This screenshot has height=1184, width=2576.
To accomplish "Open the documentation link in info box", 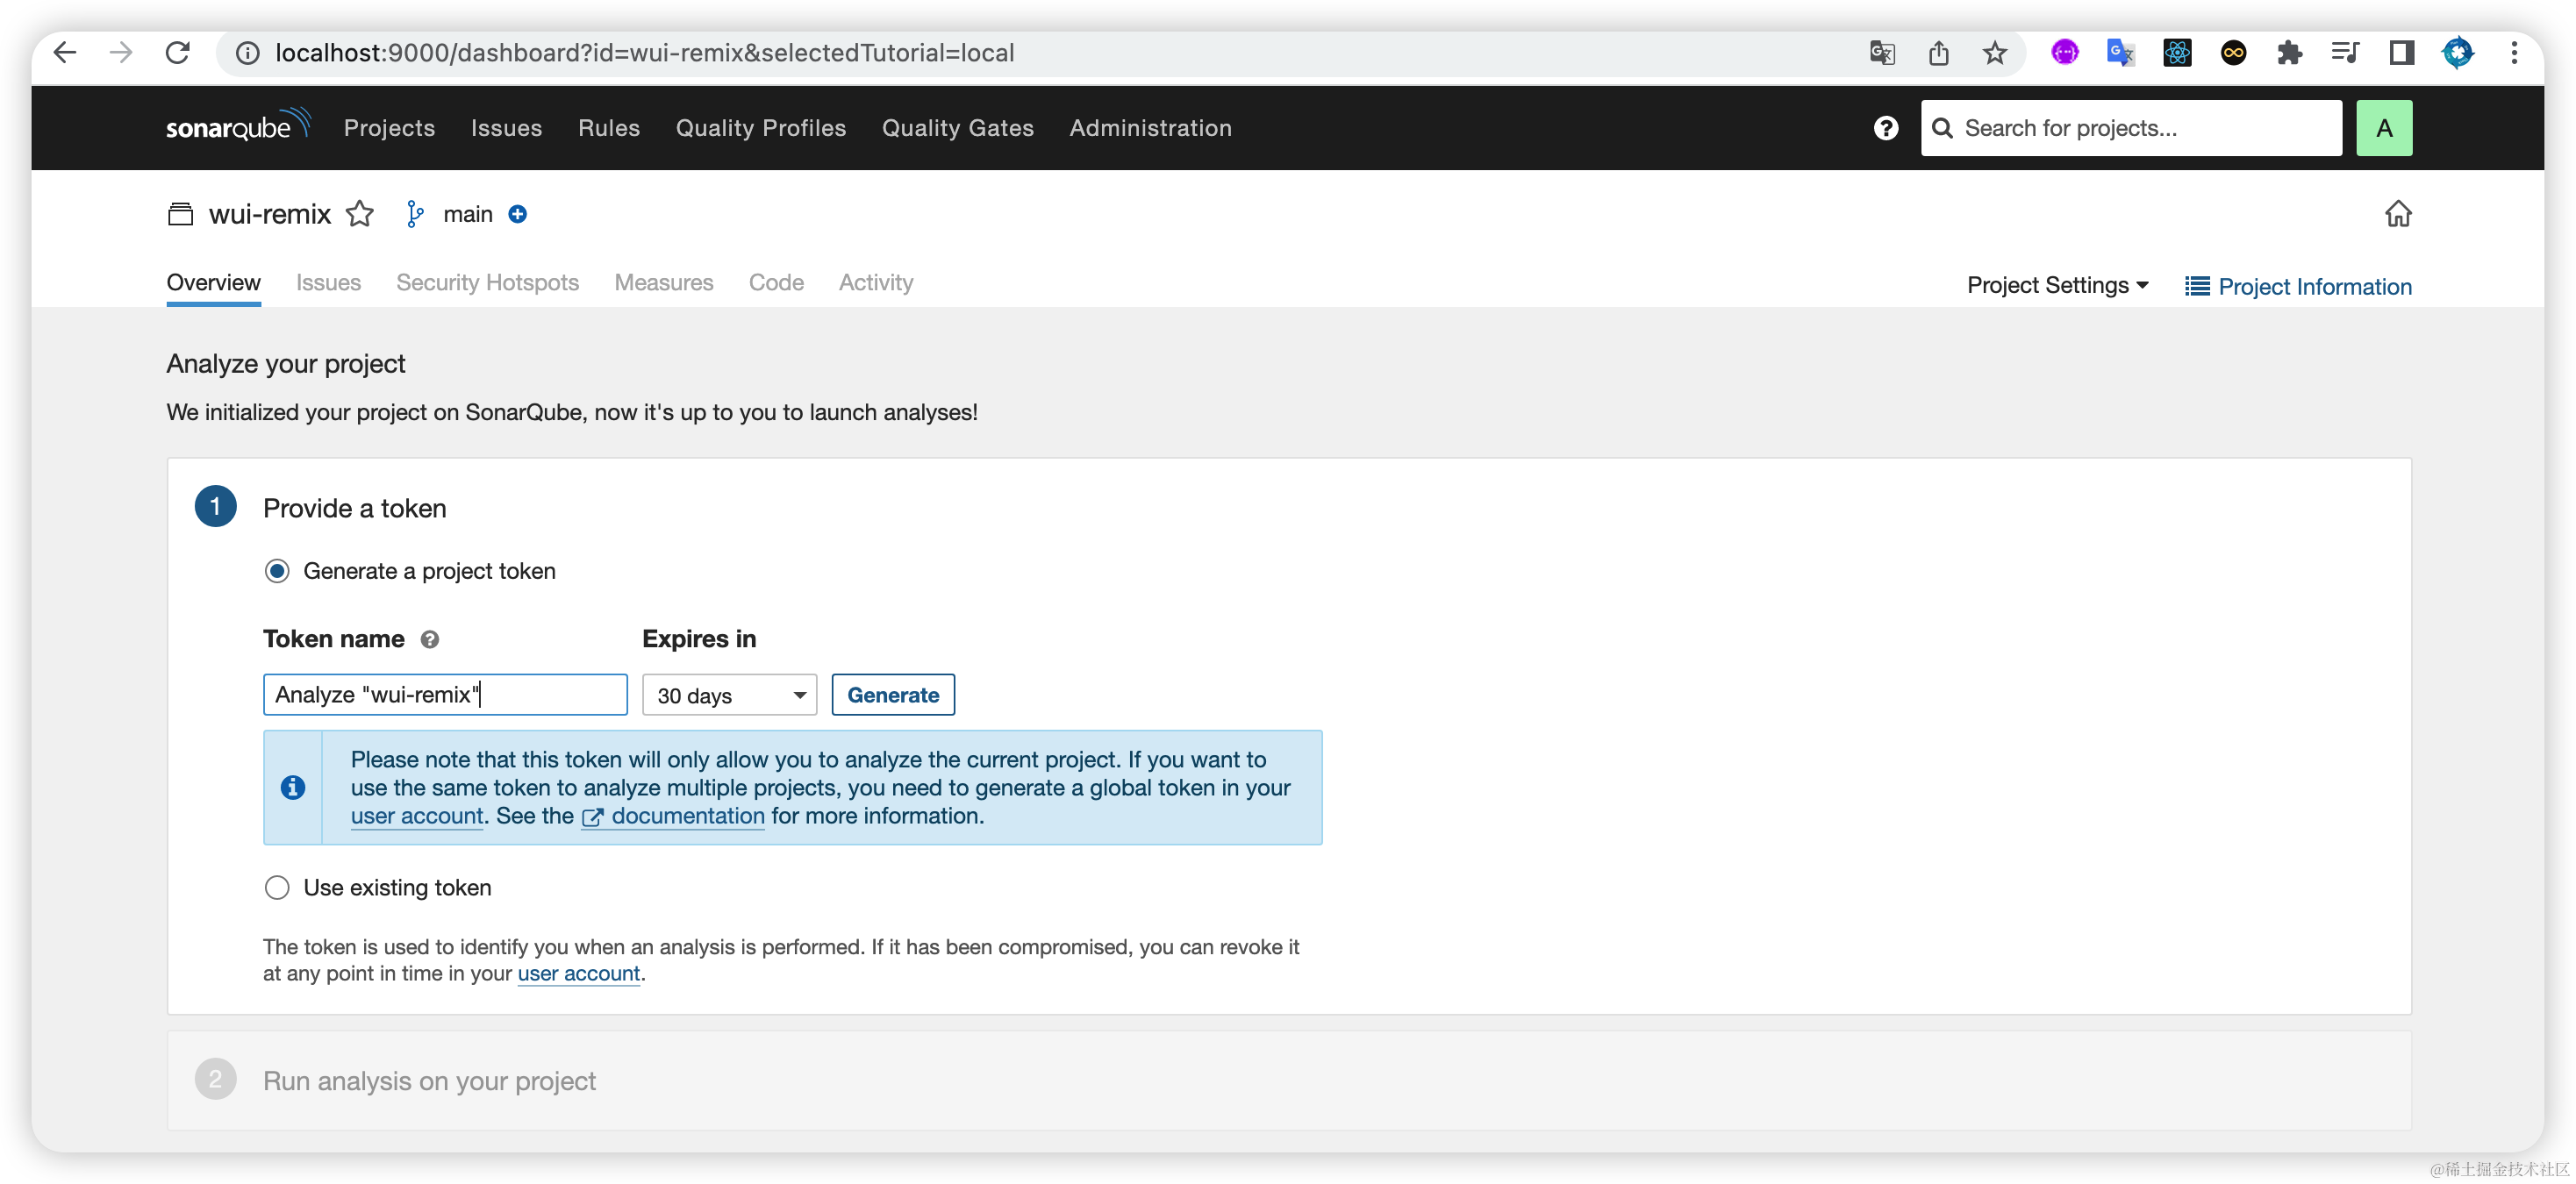I will point(687,816).
